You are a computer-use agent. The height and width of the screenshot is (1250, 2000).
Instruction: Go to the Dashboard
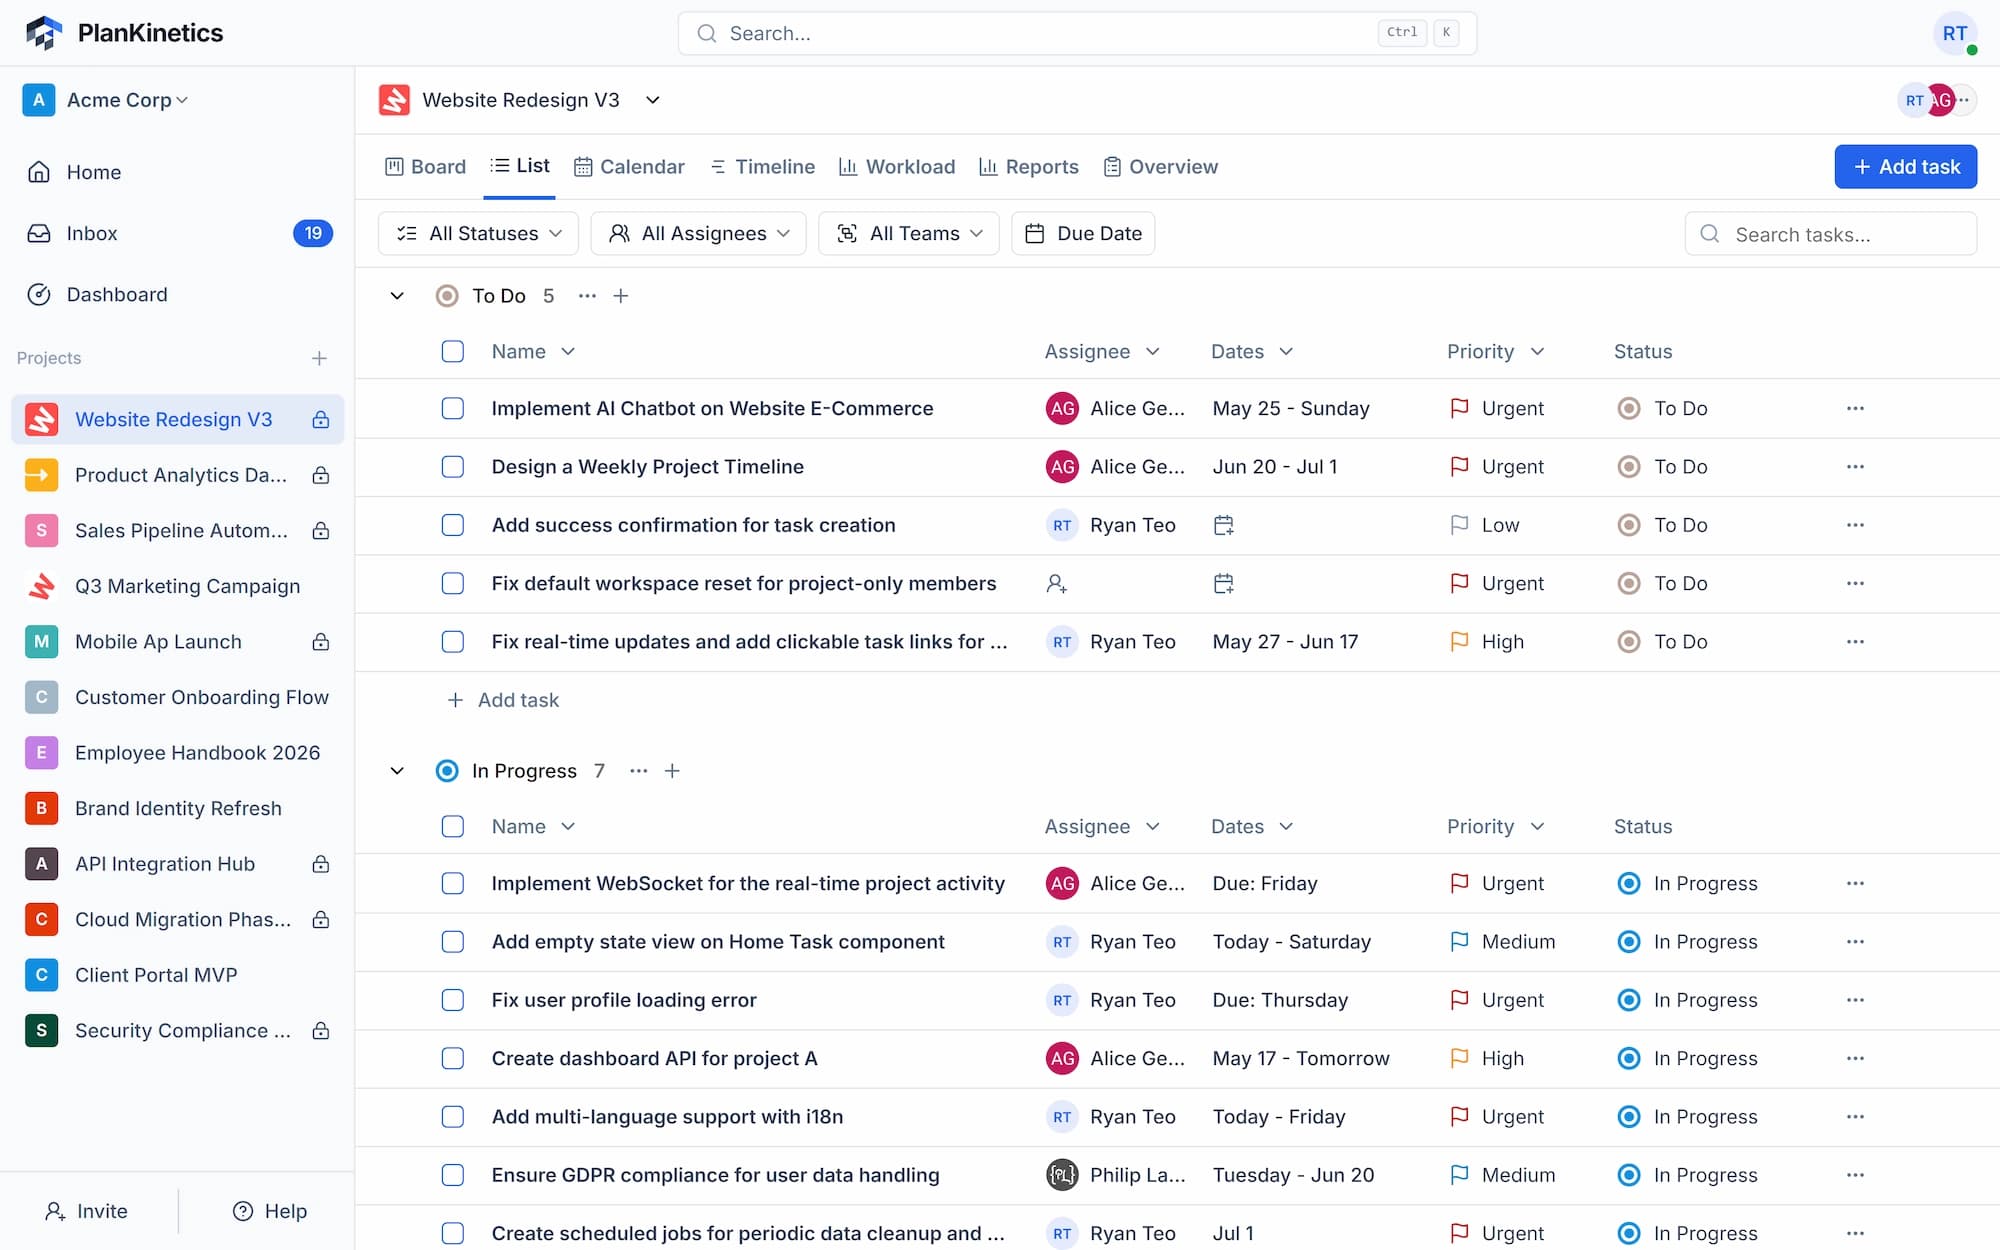pyautogui.click(x=177, y=294)
